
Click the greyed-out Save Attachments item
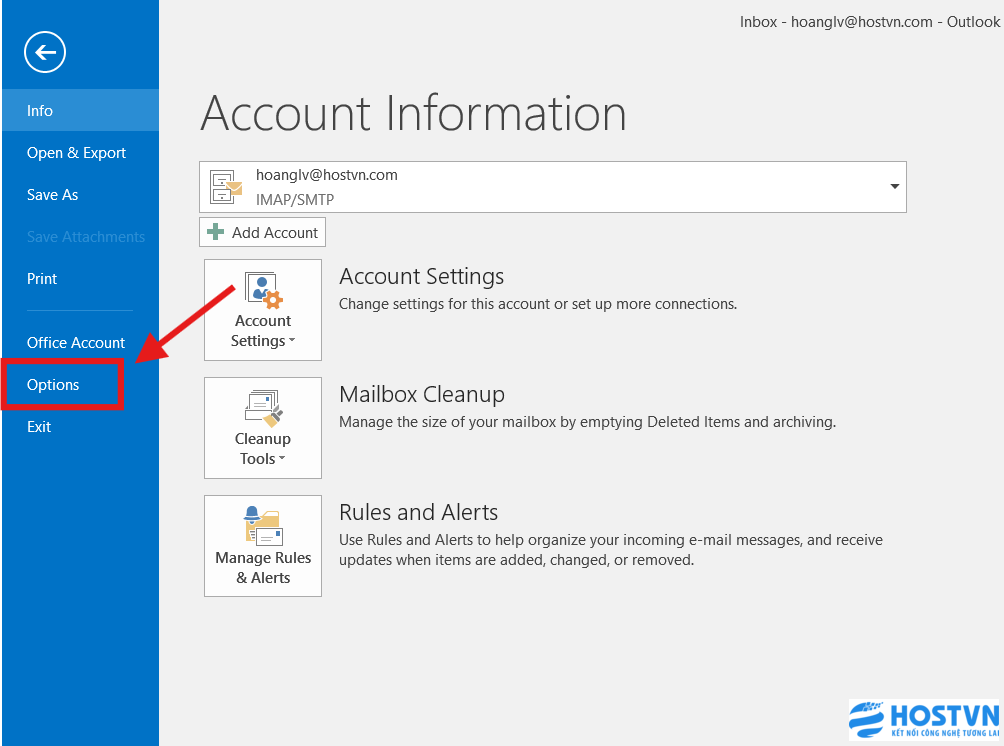85,237
